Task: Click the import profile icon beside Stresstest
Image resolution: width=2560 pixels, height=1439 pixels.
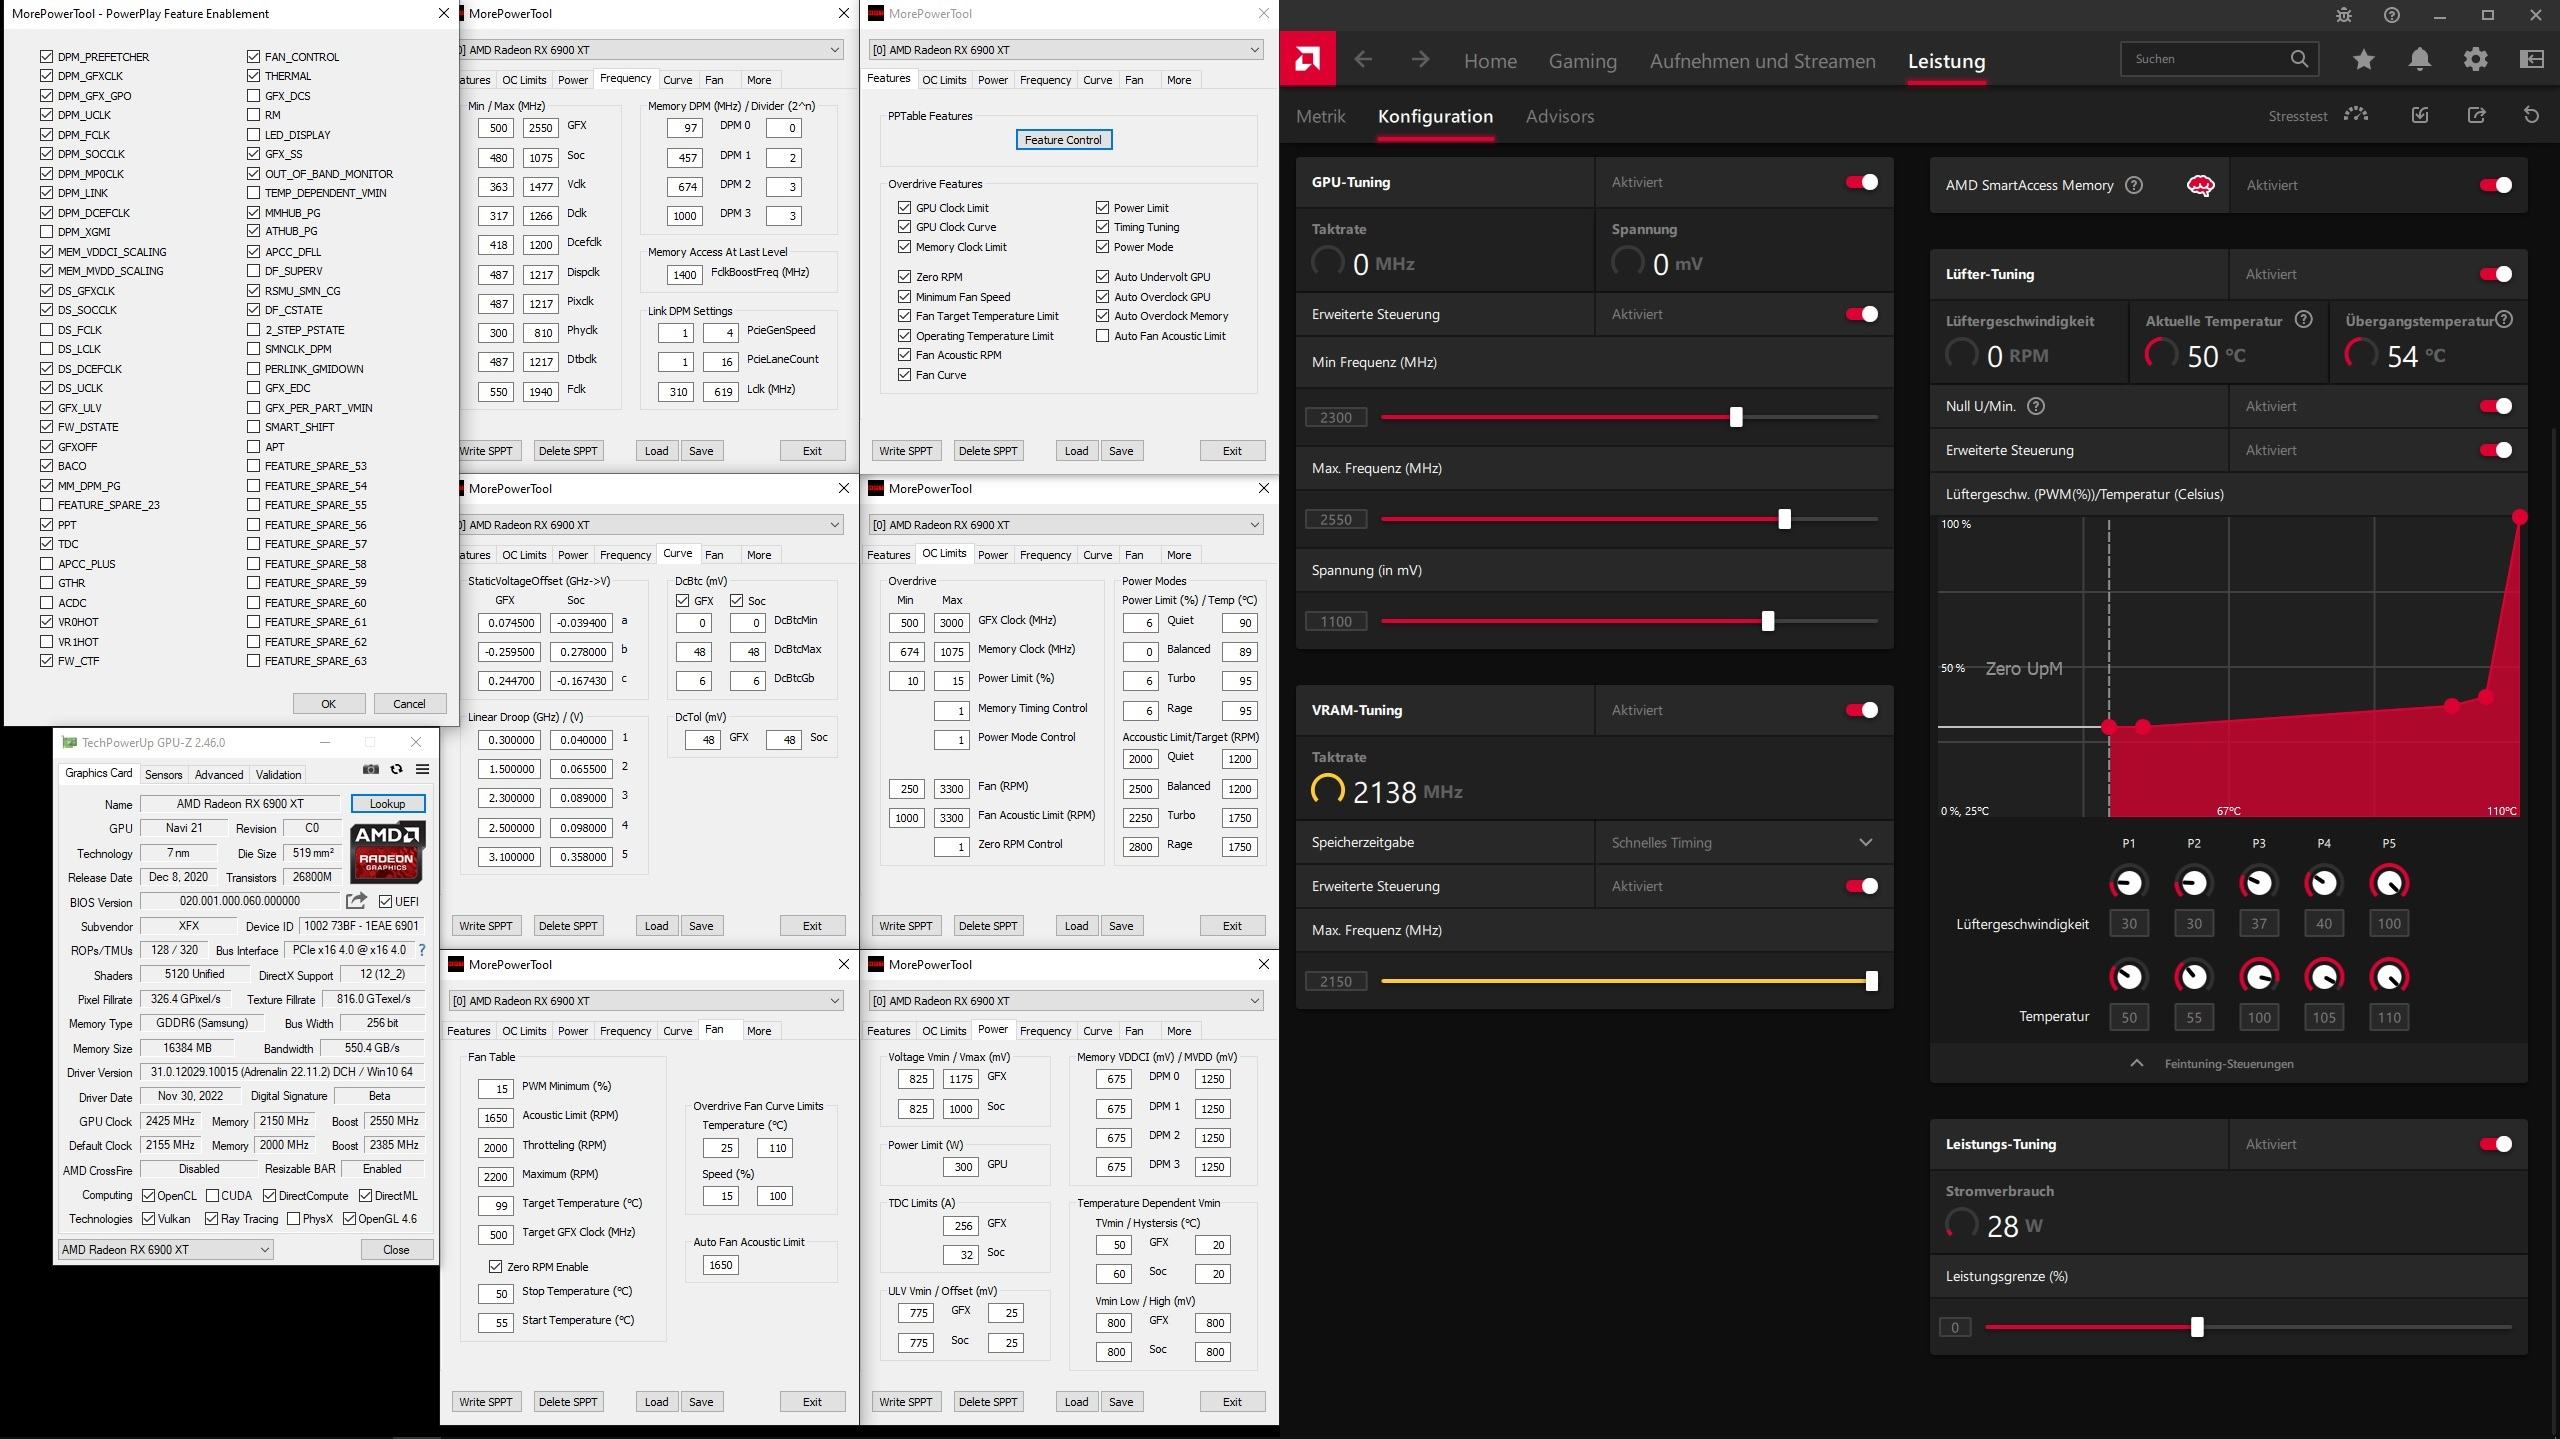Action: pos(2420,115)
